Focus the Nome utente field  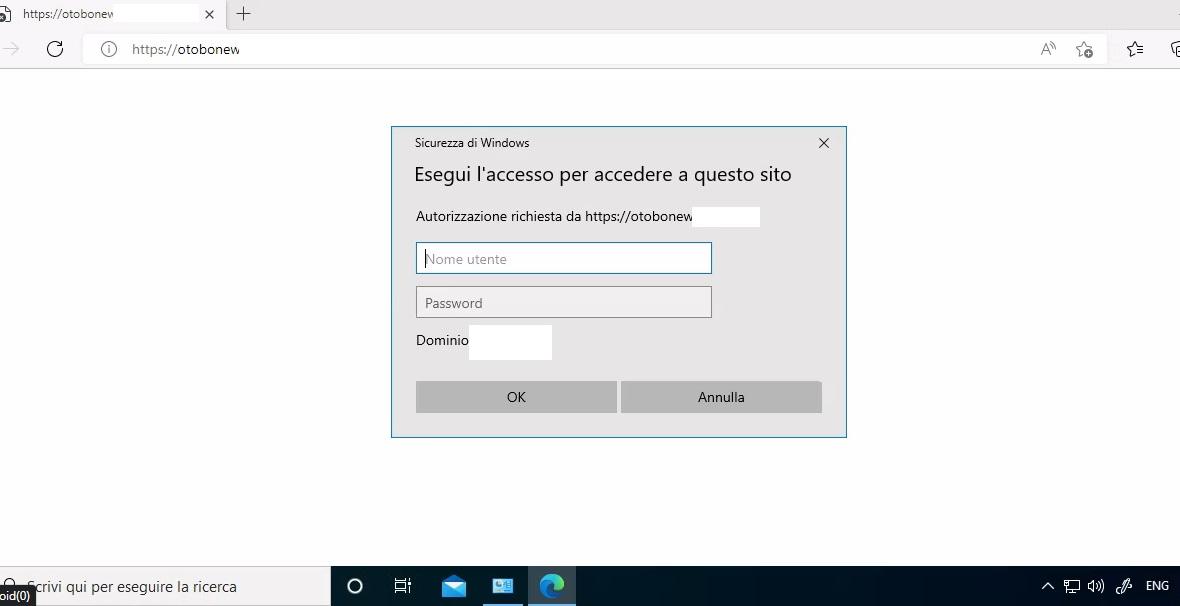pos(563,259)
